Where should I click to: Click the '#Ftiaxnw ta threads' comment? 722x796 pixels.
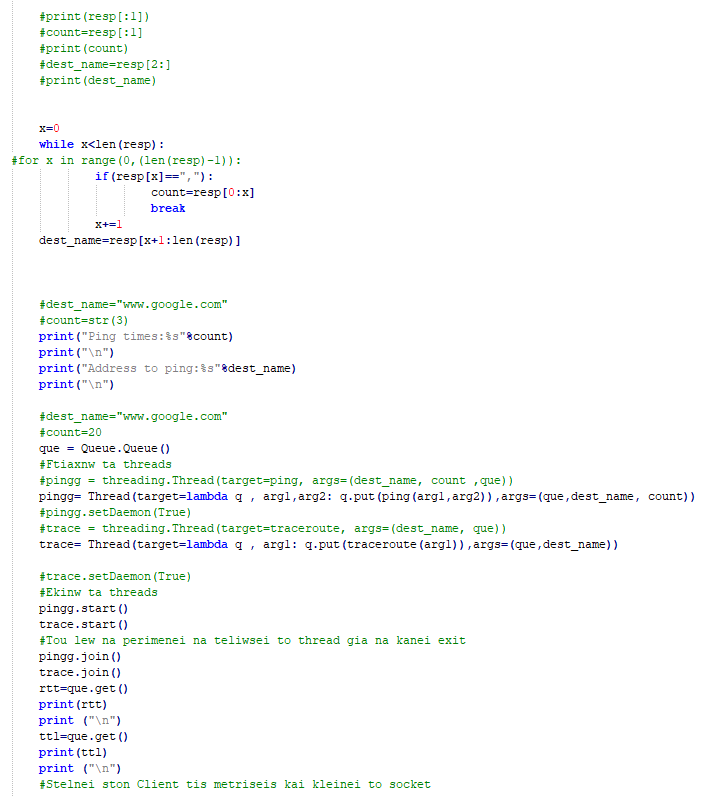pyautogui.click(x=105, y=464)
